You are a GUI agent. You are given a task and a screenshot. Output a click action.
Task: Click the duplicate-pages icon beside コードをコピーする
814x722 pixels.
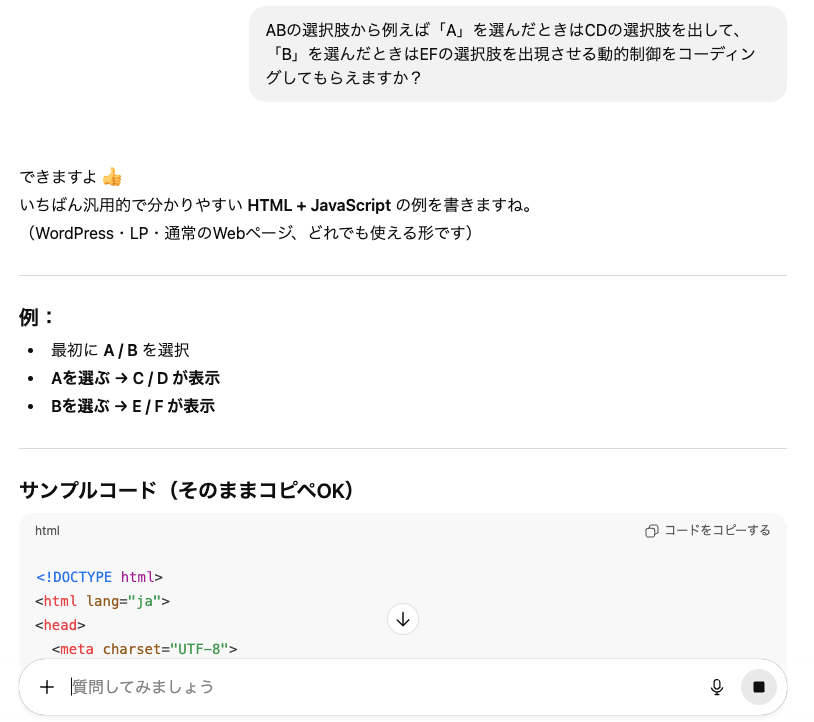[x=653, y=531]
